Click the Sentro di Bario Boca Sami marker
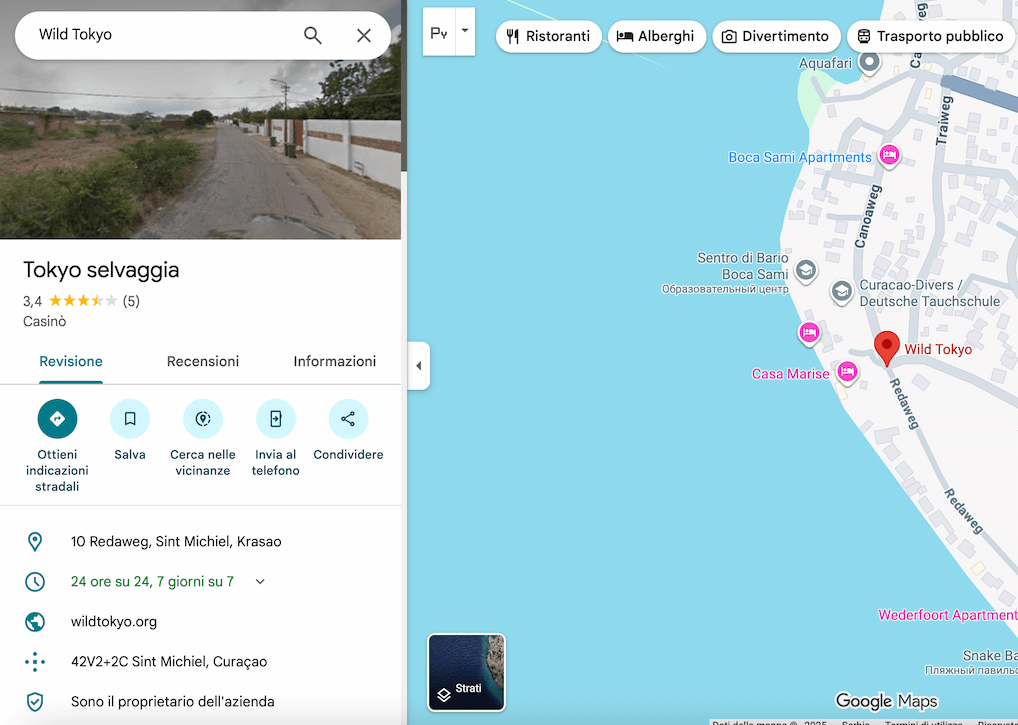Screen dimensions: 1018x725 click(806, 270)
